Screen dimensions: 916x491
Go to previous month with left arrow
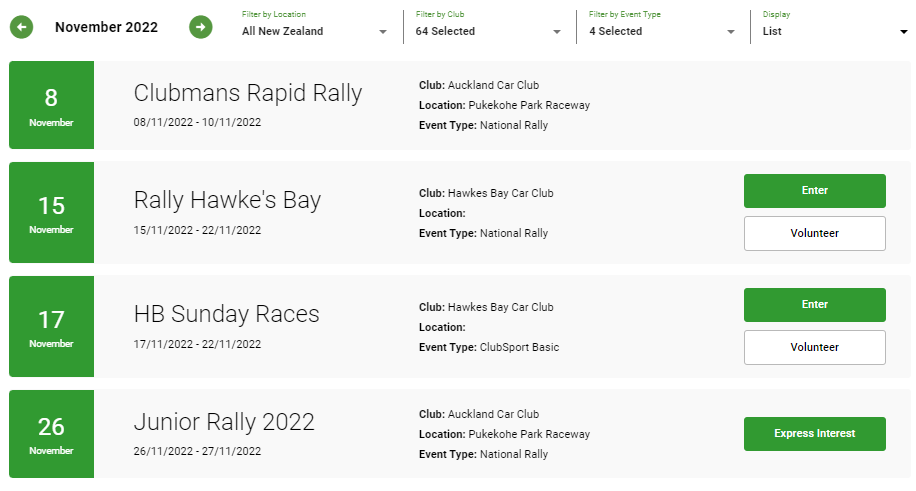tap(22, 27)
